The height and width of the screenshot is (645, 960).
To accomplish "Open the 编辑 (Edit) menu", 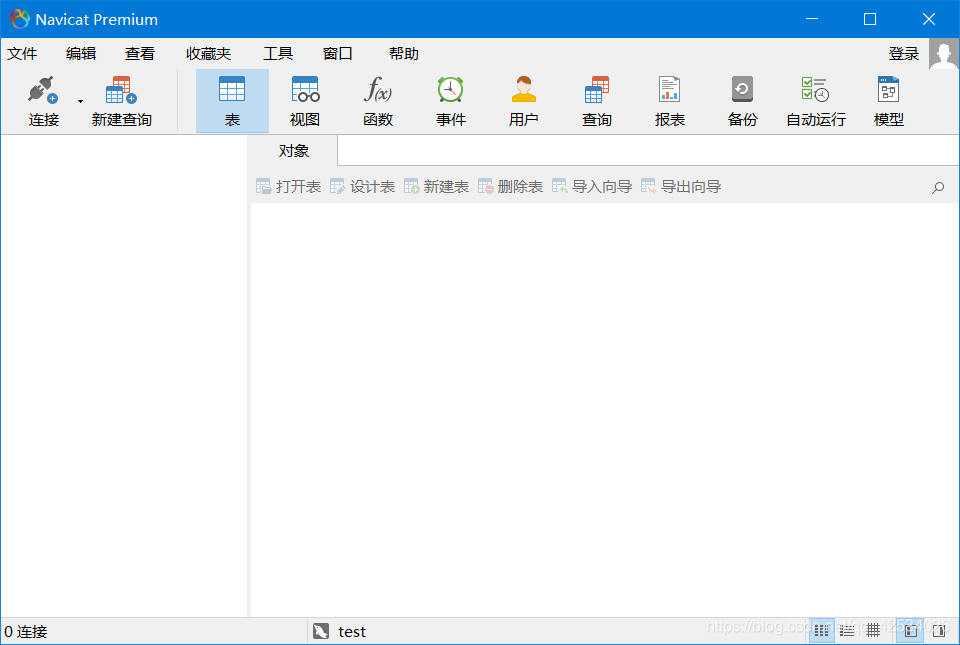I will coord(81,54).
